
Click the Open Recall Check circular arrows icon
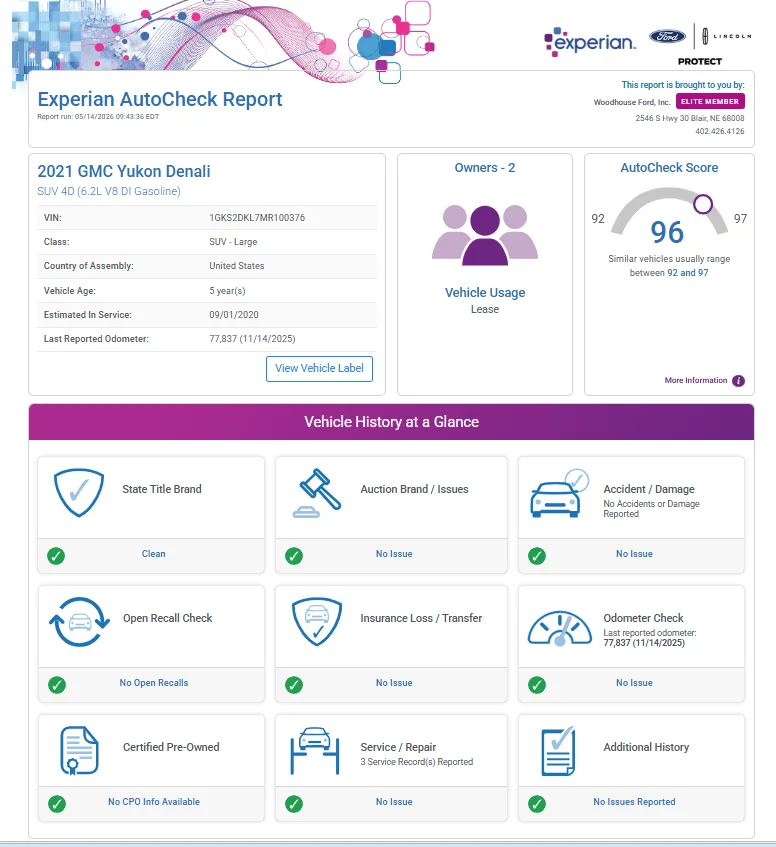(x=79, y=622)
